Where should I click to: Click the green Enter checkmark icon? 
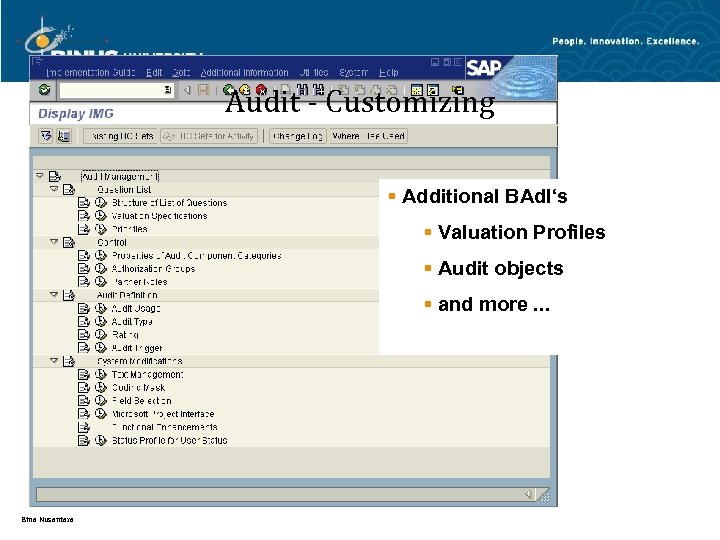point(45,90)
